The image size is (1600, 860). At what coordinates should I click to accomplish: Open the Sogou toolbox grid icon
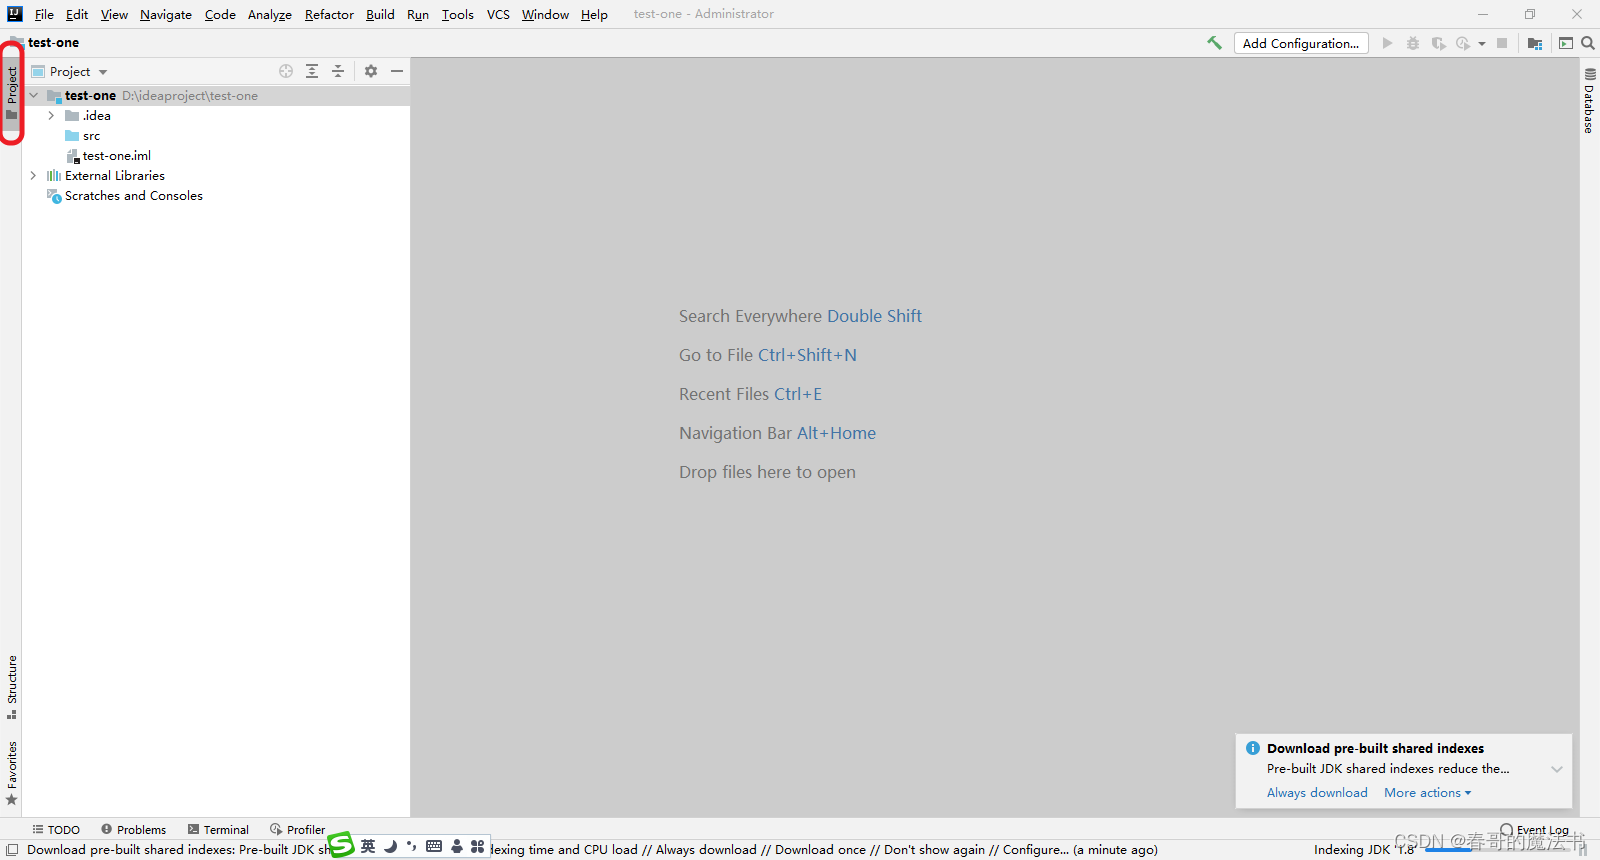click(478, 846)
